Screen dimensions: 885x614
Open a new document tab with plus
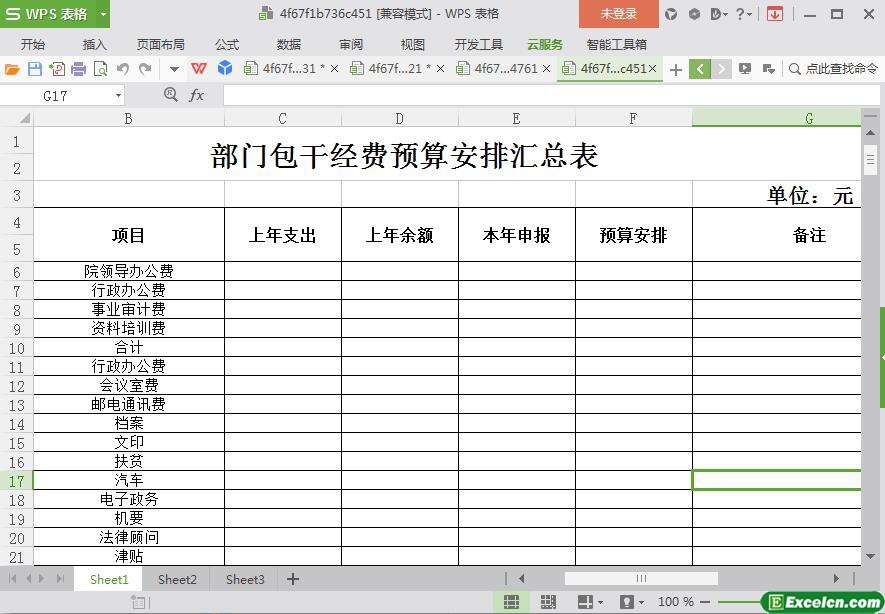pyautogui.click(x=676, y=69)
